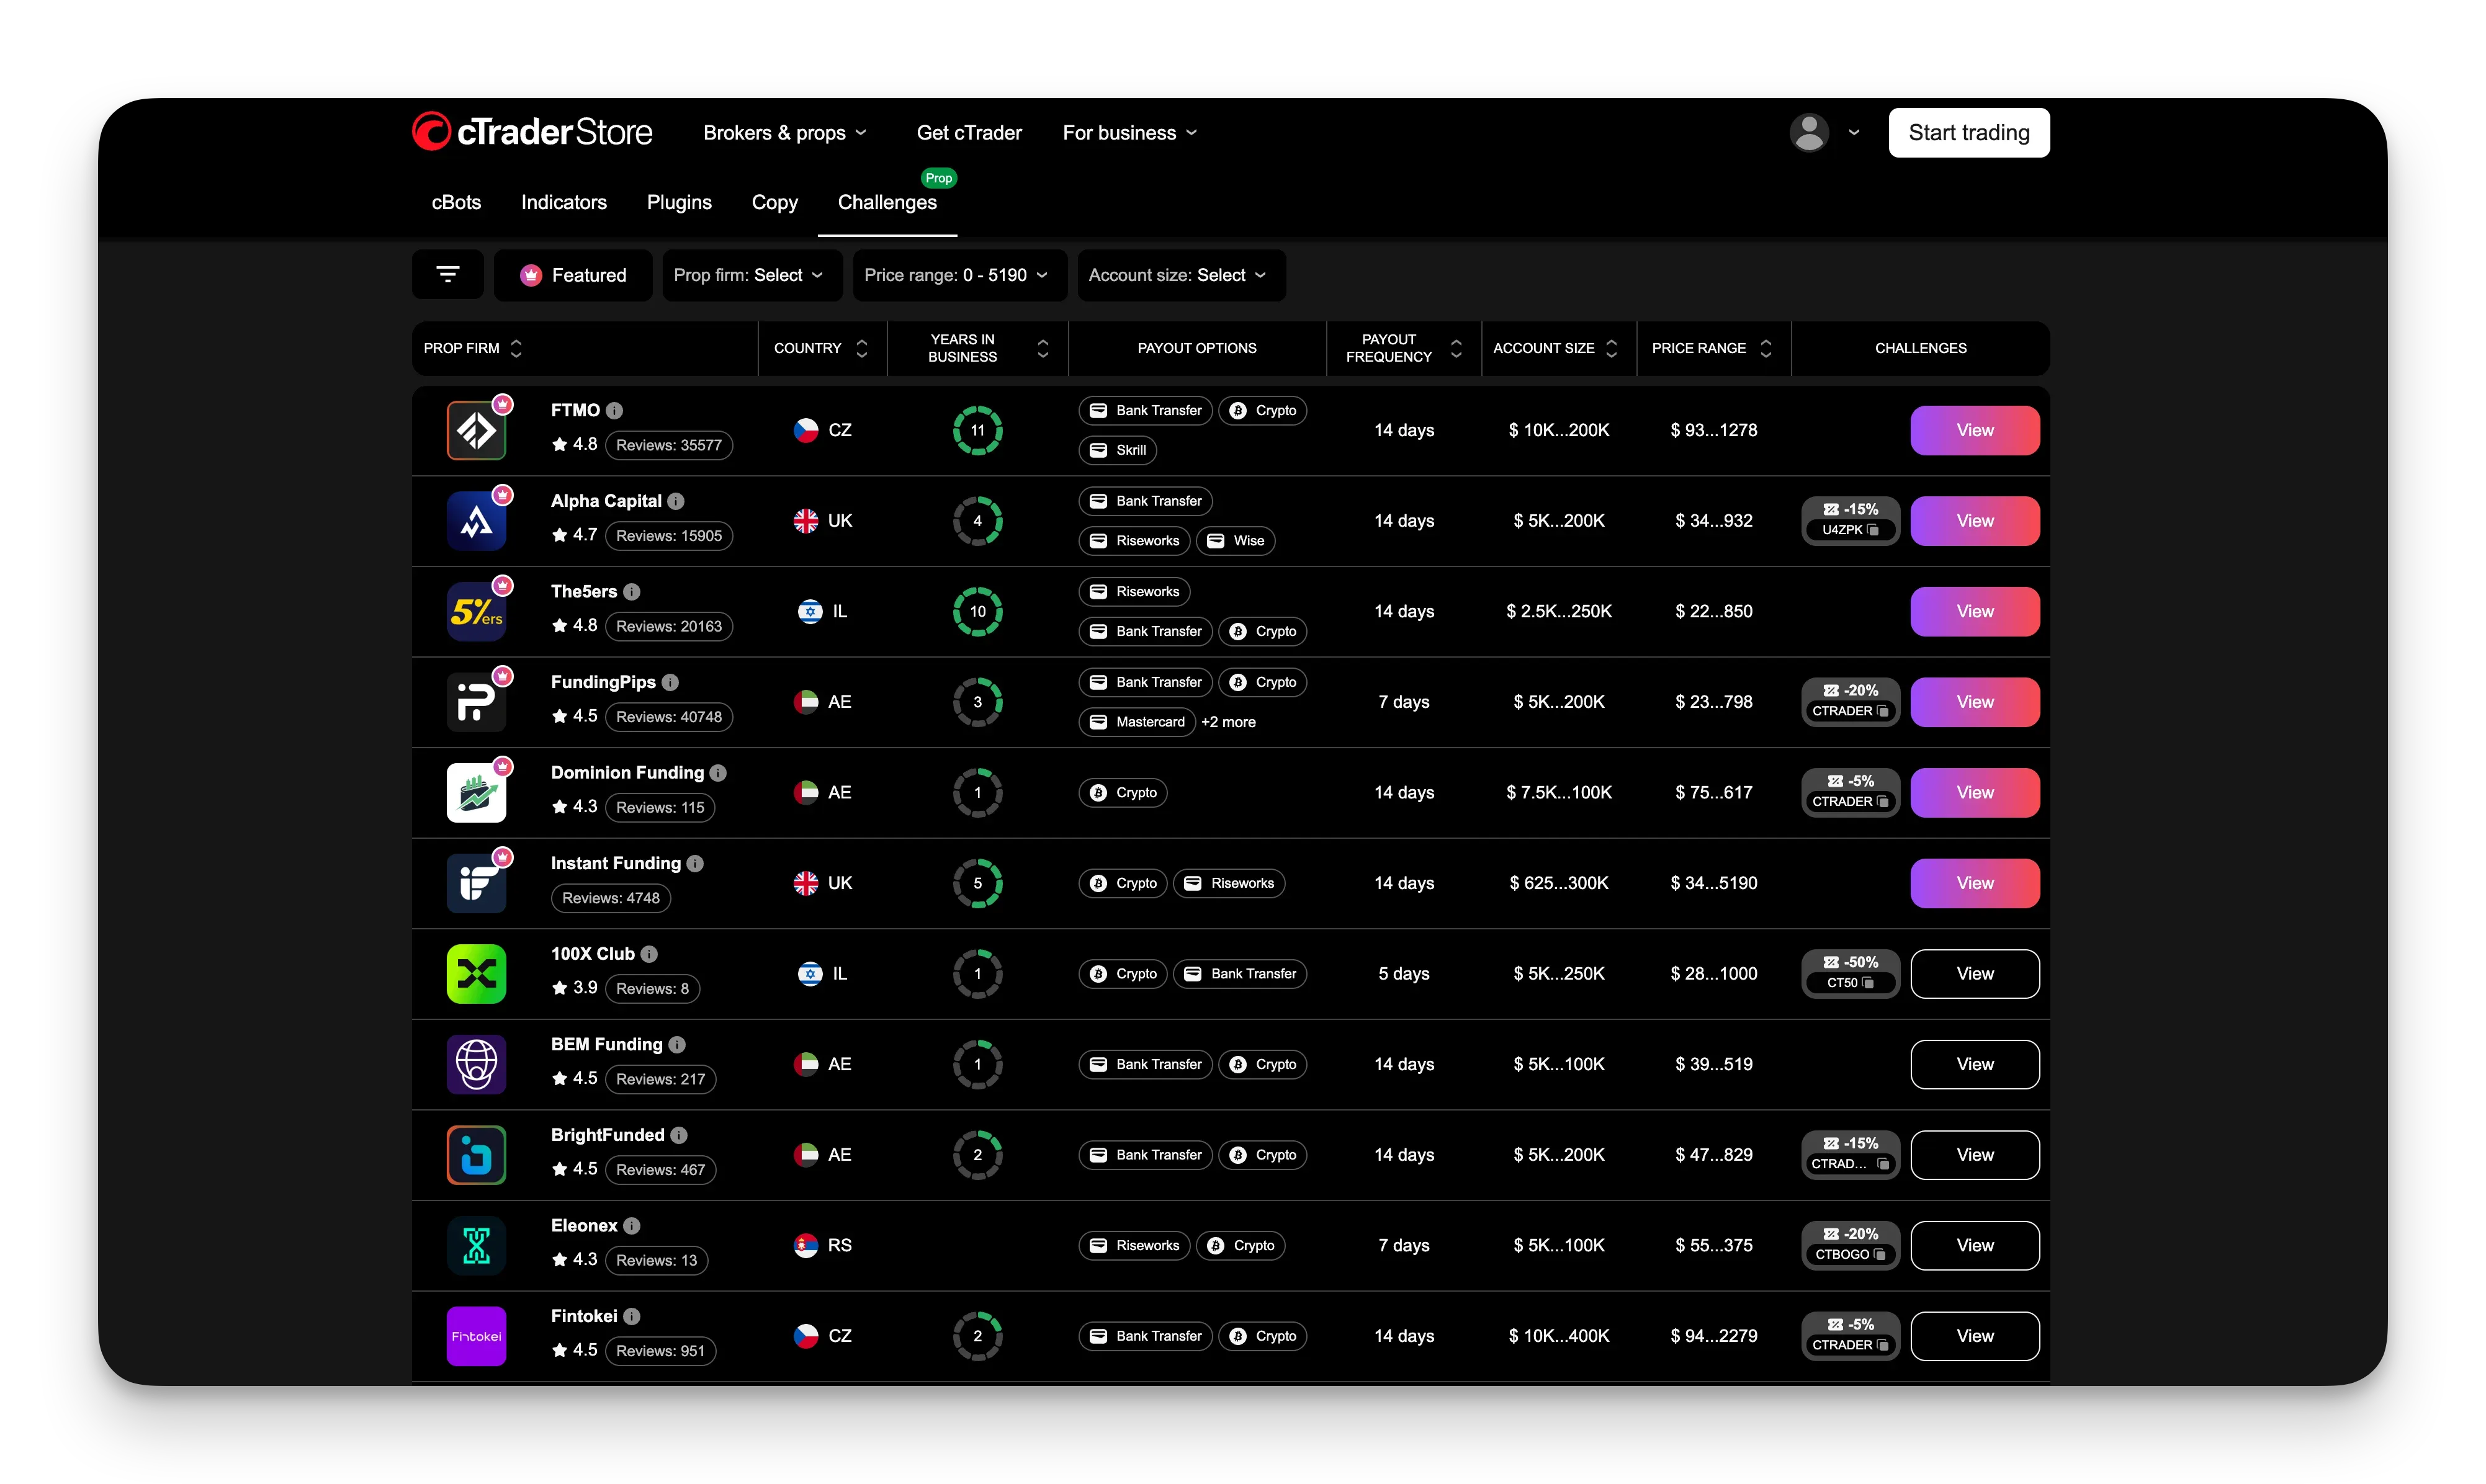This screenshot has height=1484, width=2486.
Task: Toggle the Featured filter
Action: click(x=573, y=275)
